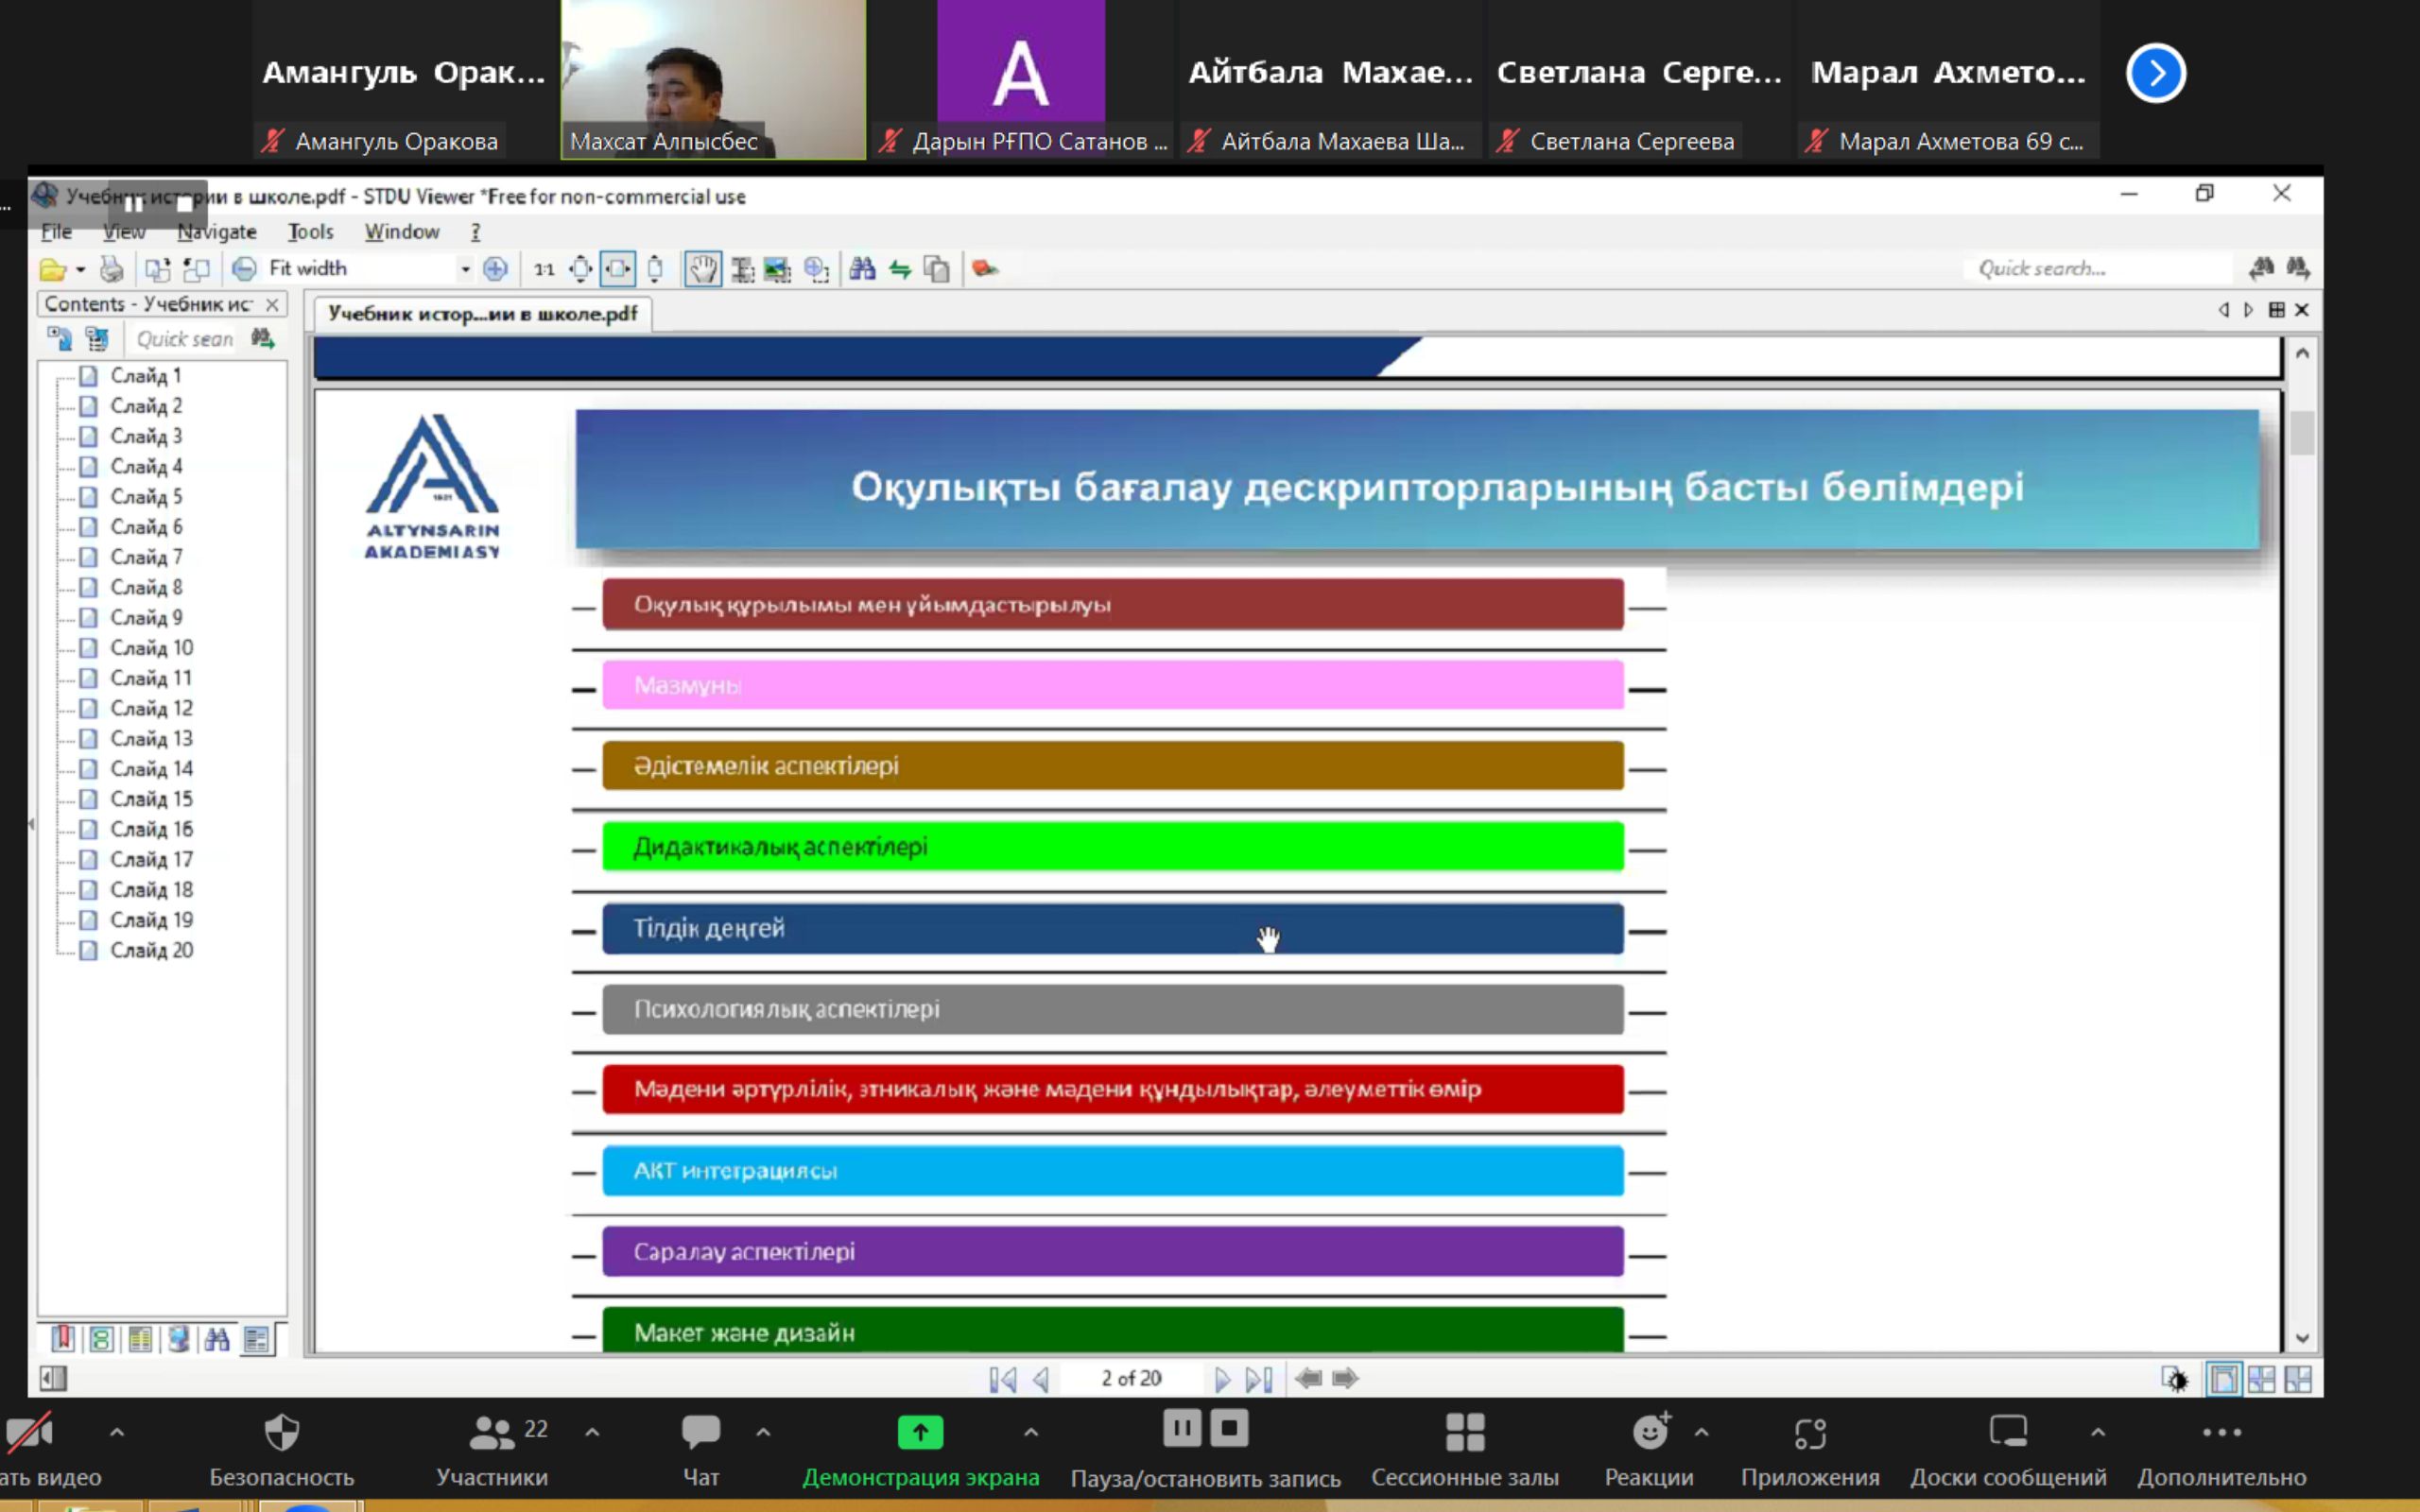Image resolution: width=2420 pixels, height=1512 pixels.
Task: Open Find with binoculars icon
Action: (x=862, y=269)
